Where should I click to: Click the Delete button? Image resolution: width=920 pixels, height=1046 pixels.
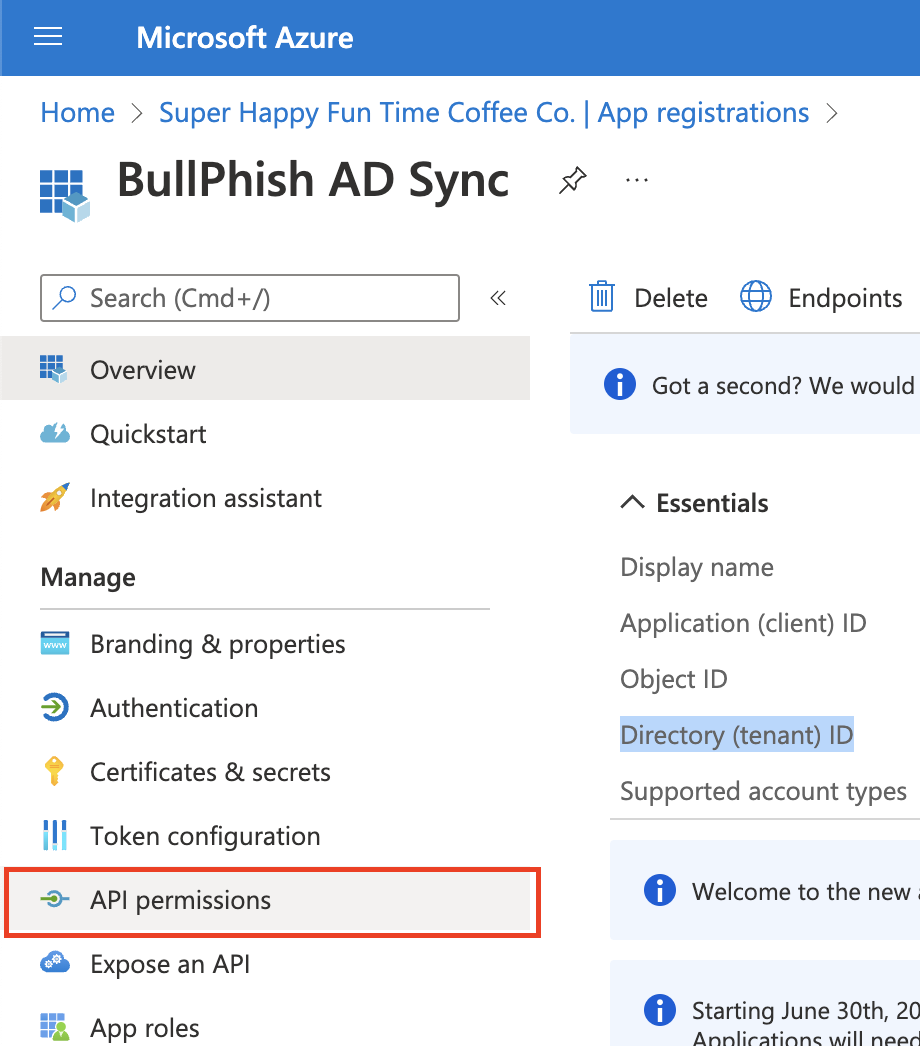[x=648, y=298]
